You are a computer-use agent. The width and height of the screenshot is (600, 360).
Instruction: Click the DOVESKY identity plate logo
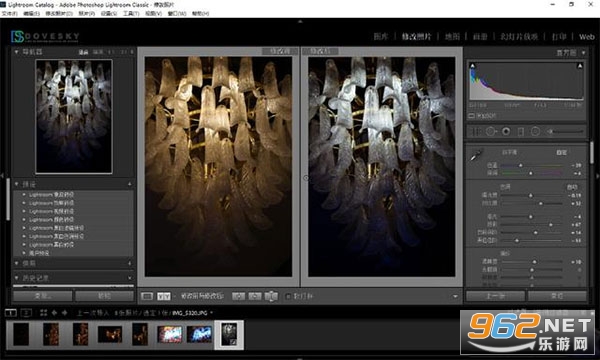(45, 36)
